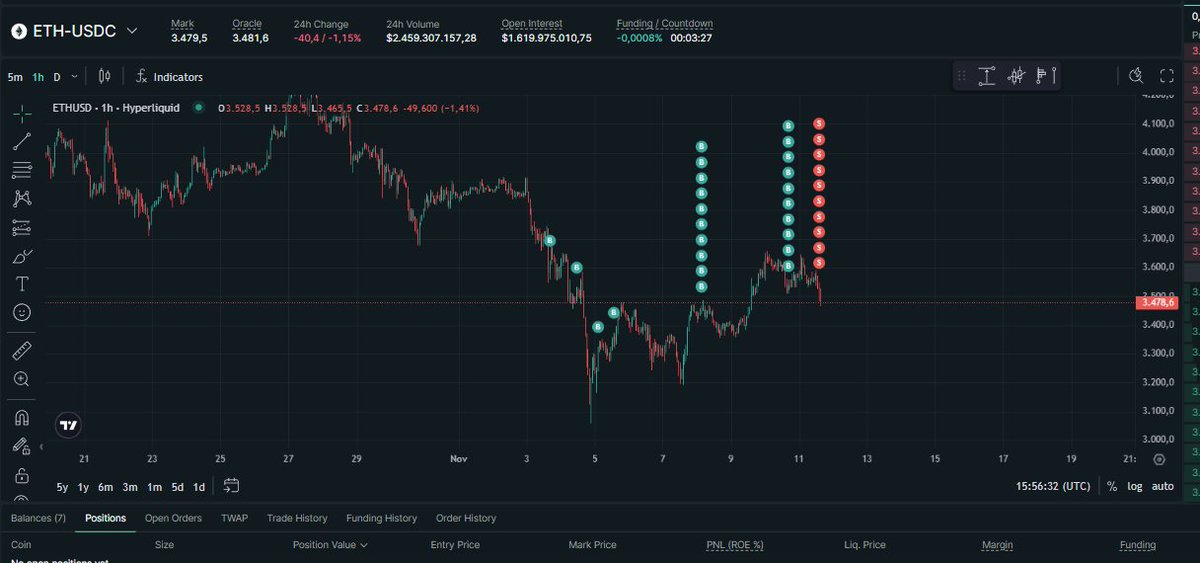This screenshot has height=563, width=1200.
Task: Switch to the Positions tab
Action: point(105,518)
